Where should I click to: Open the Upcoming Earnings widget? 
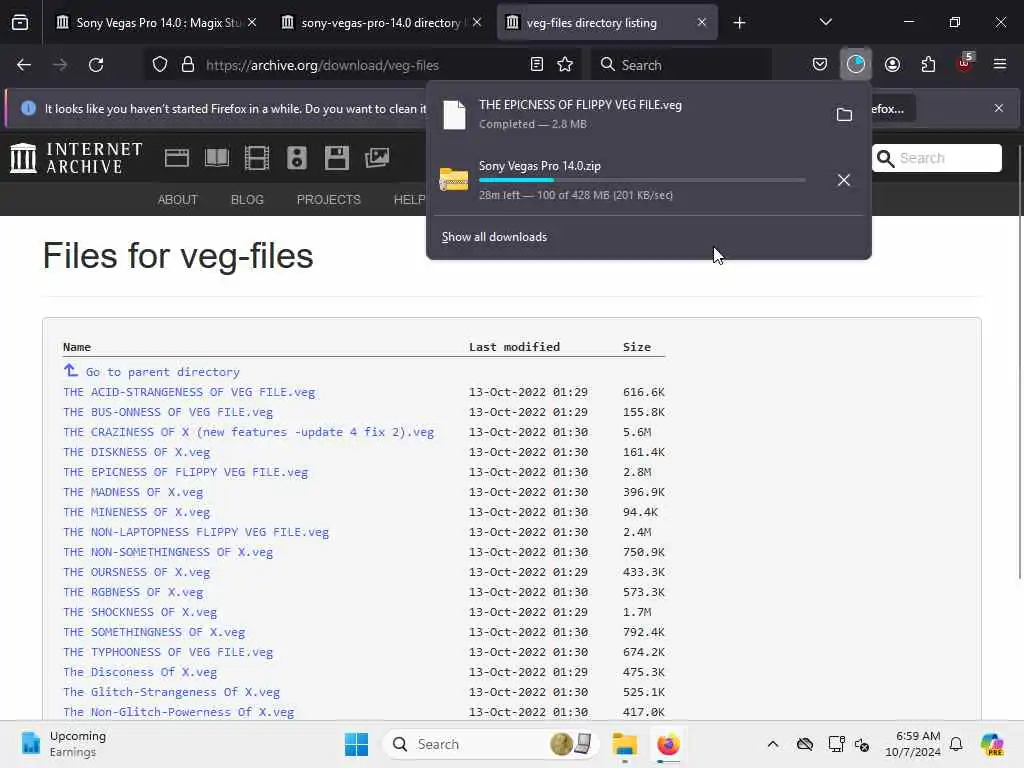pos(63,744)
